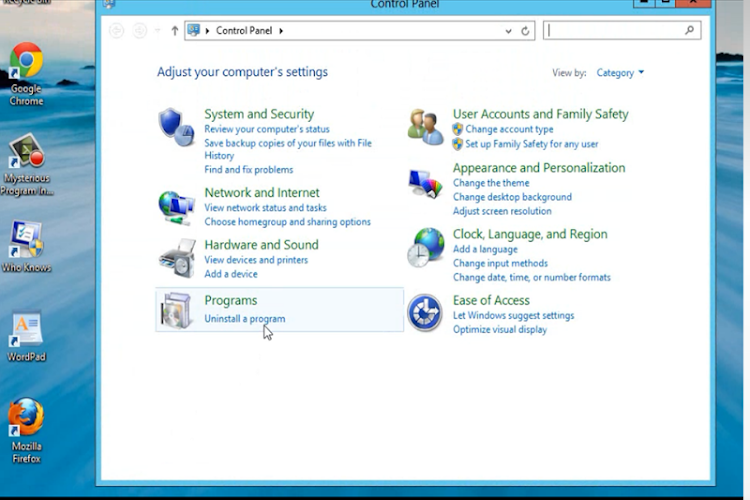Click Change account type link text
The height and width of the screenshot is (500, 750).
509,129
